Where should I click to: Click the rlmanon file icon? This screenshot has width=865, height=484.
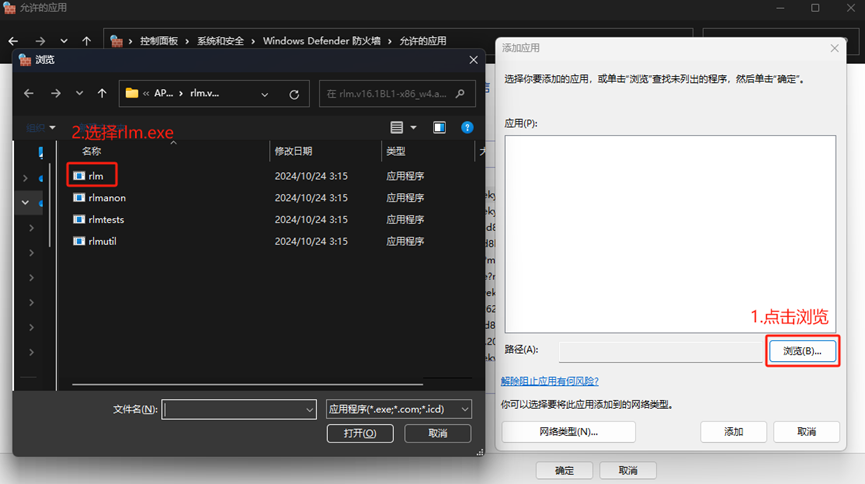point(79,198)
